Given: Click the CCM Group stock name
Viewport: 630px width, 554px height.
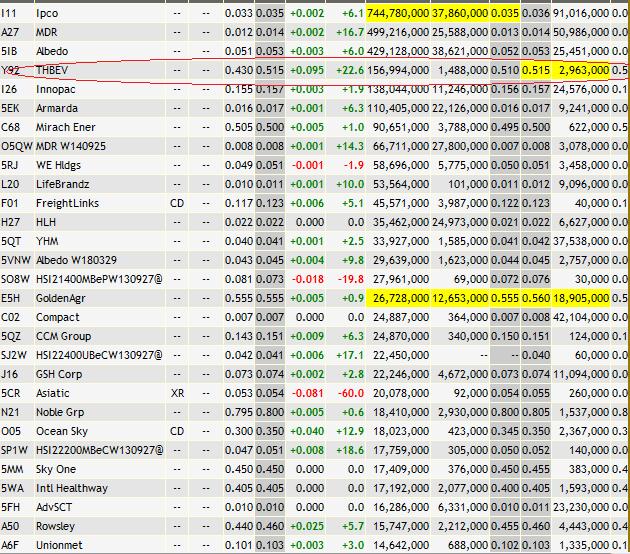Looking at the screenshot, I should tap(63, 336).
